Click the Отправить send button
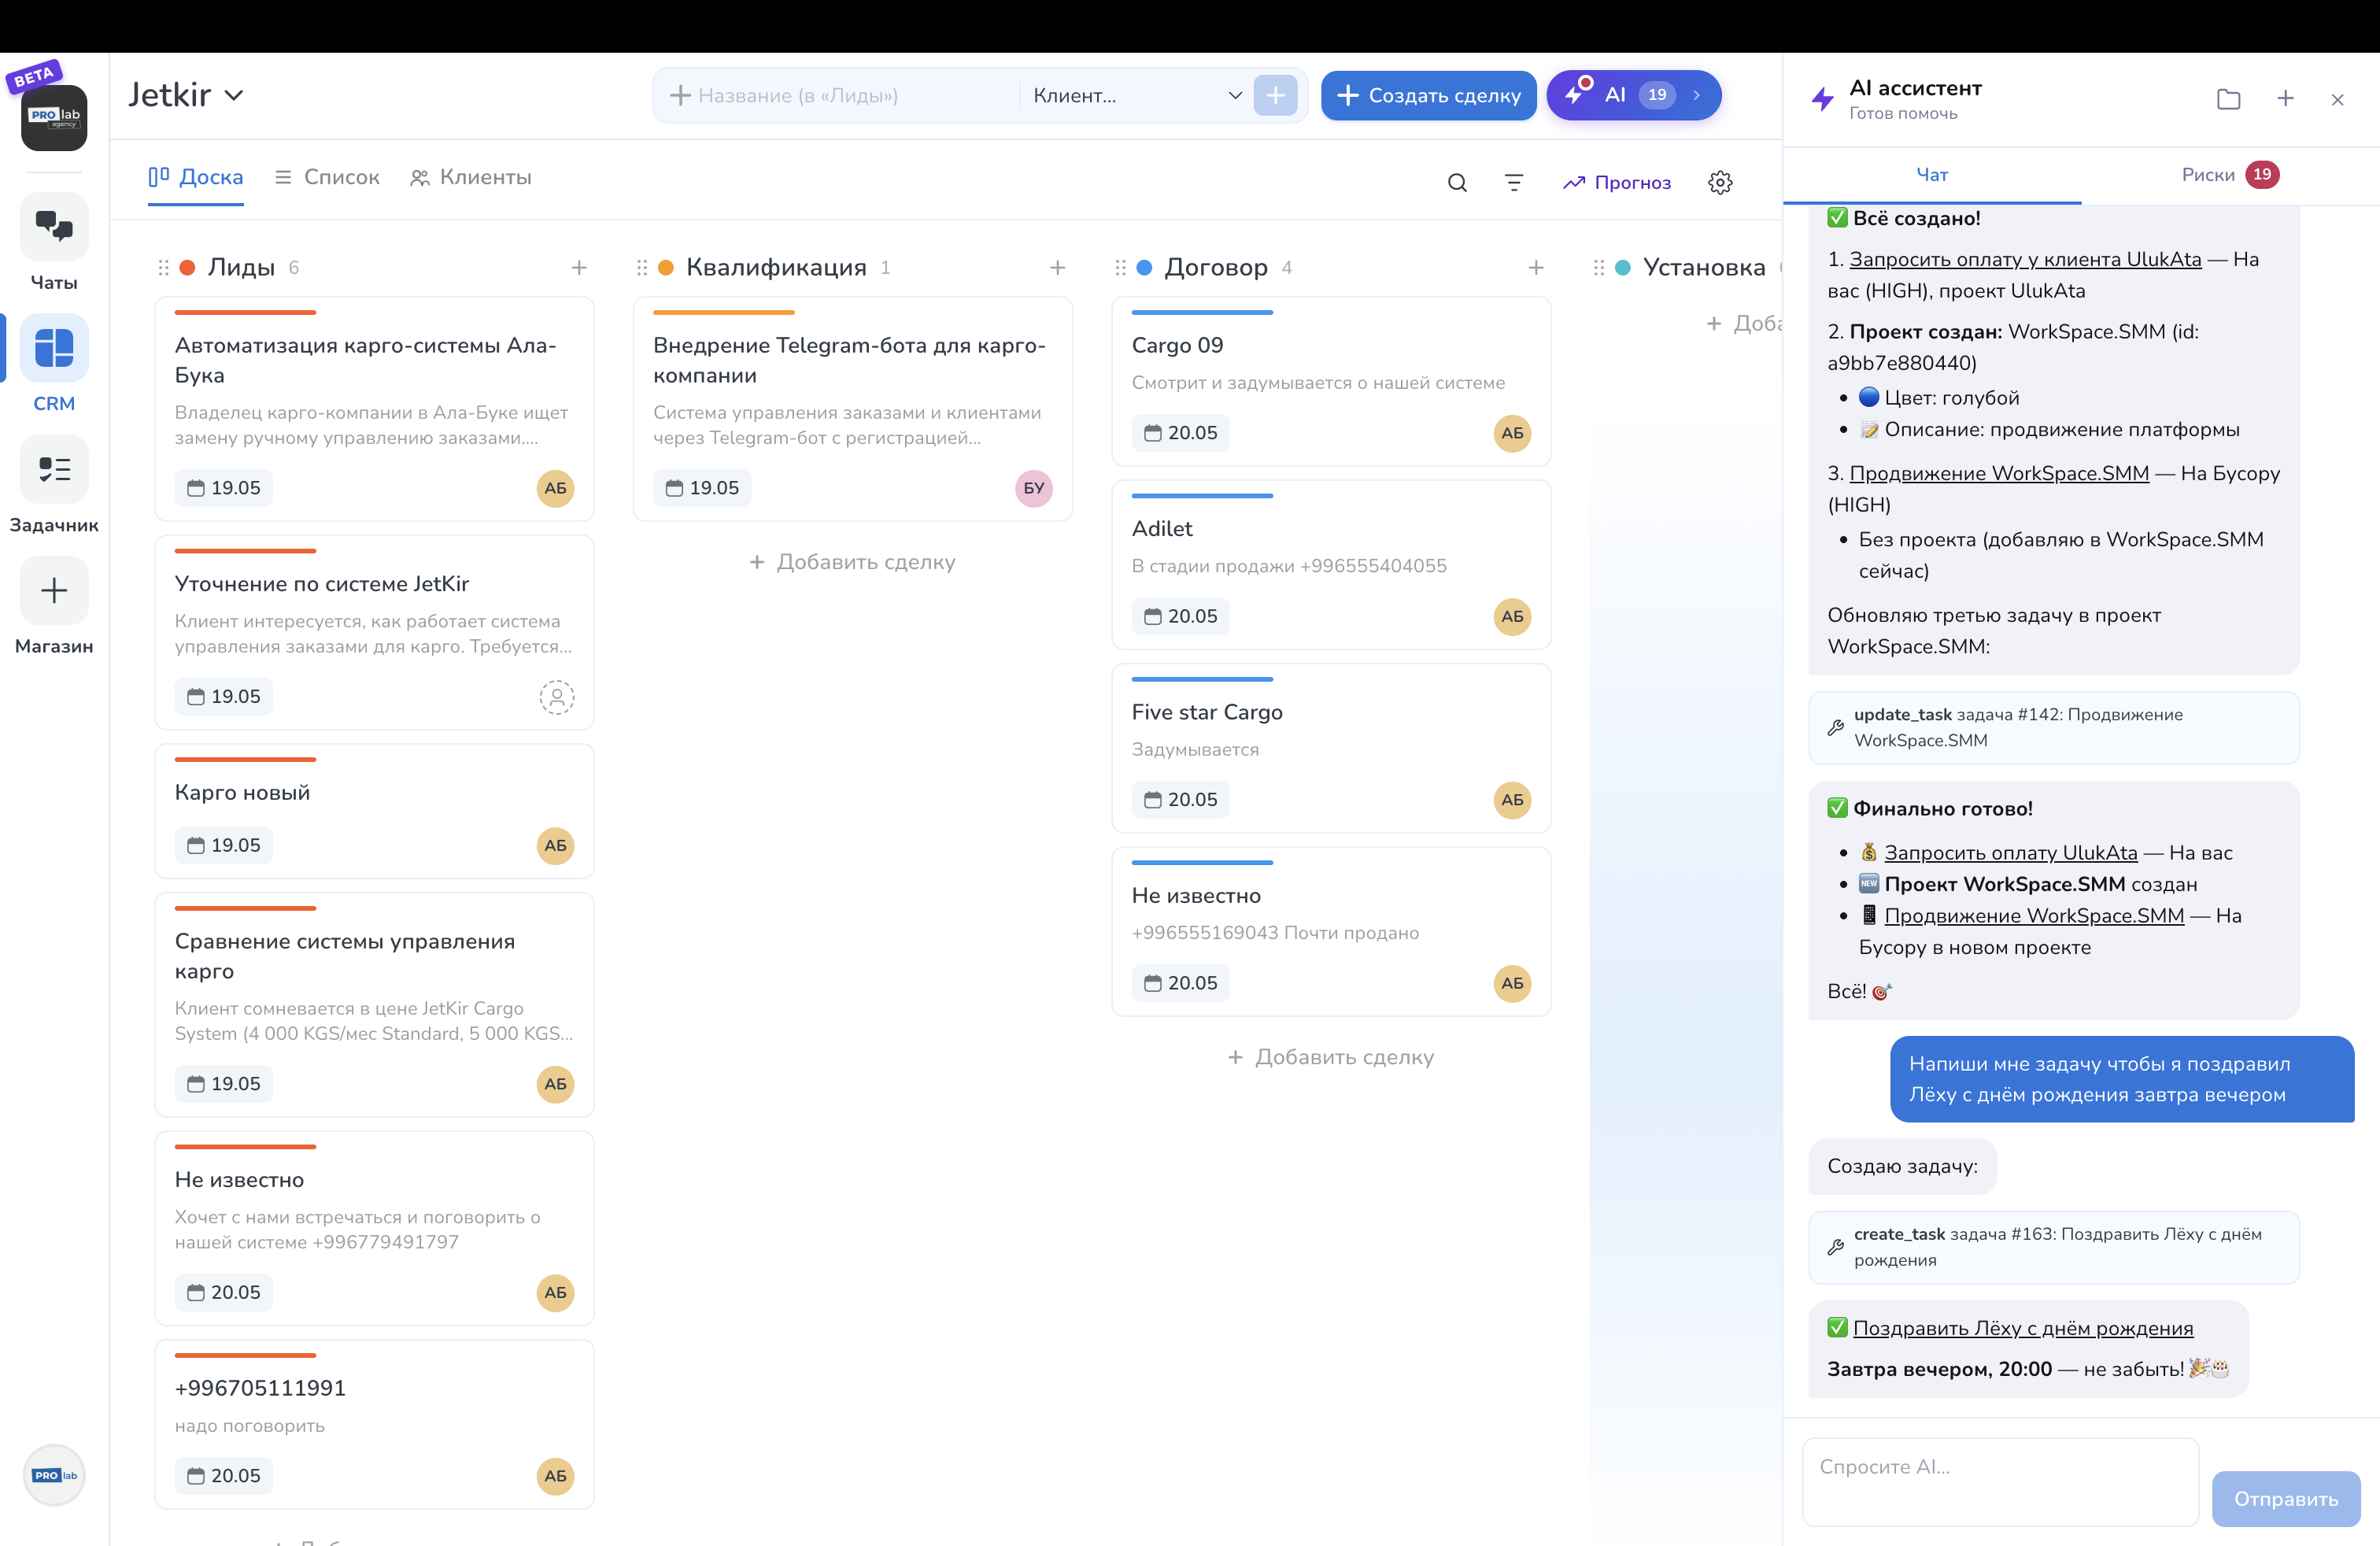Screen dimensions: 2380x1546 tap(2286, 1498)
